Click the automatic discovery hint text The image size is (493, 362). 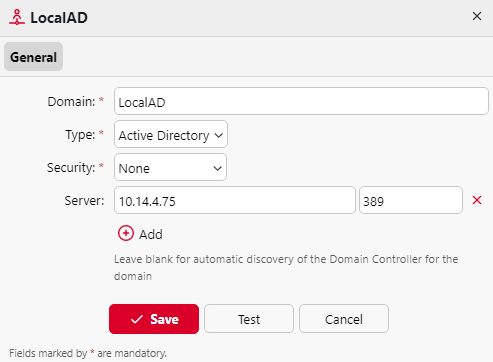point(286,267)
